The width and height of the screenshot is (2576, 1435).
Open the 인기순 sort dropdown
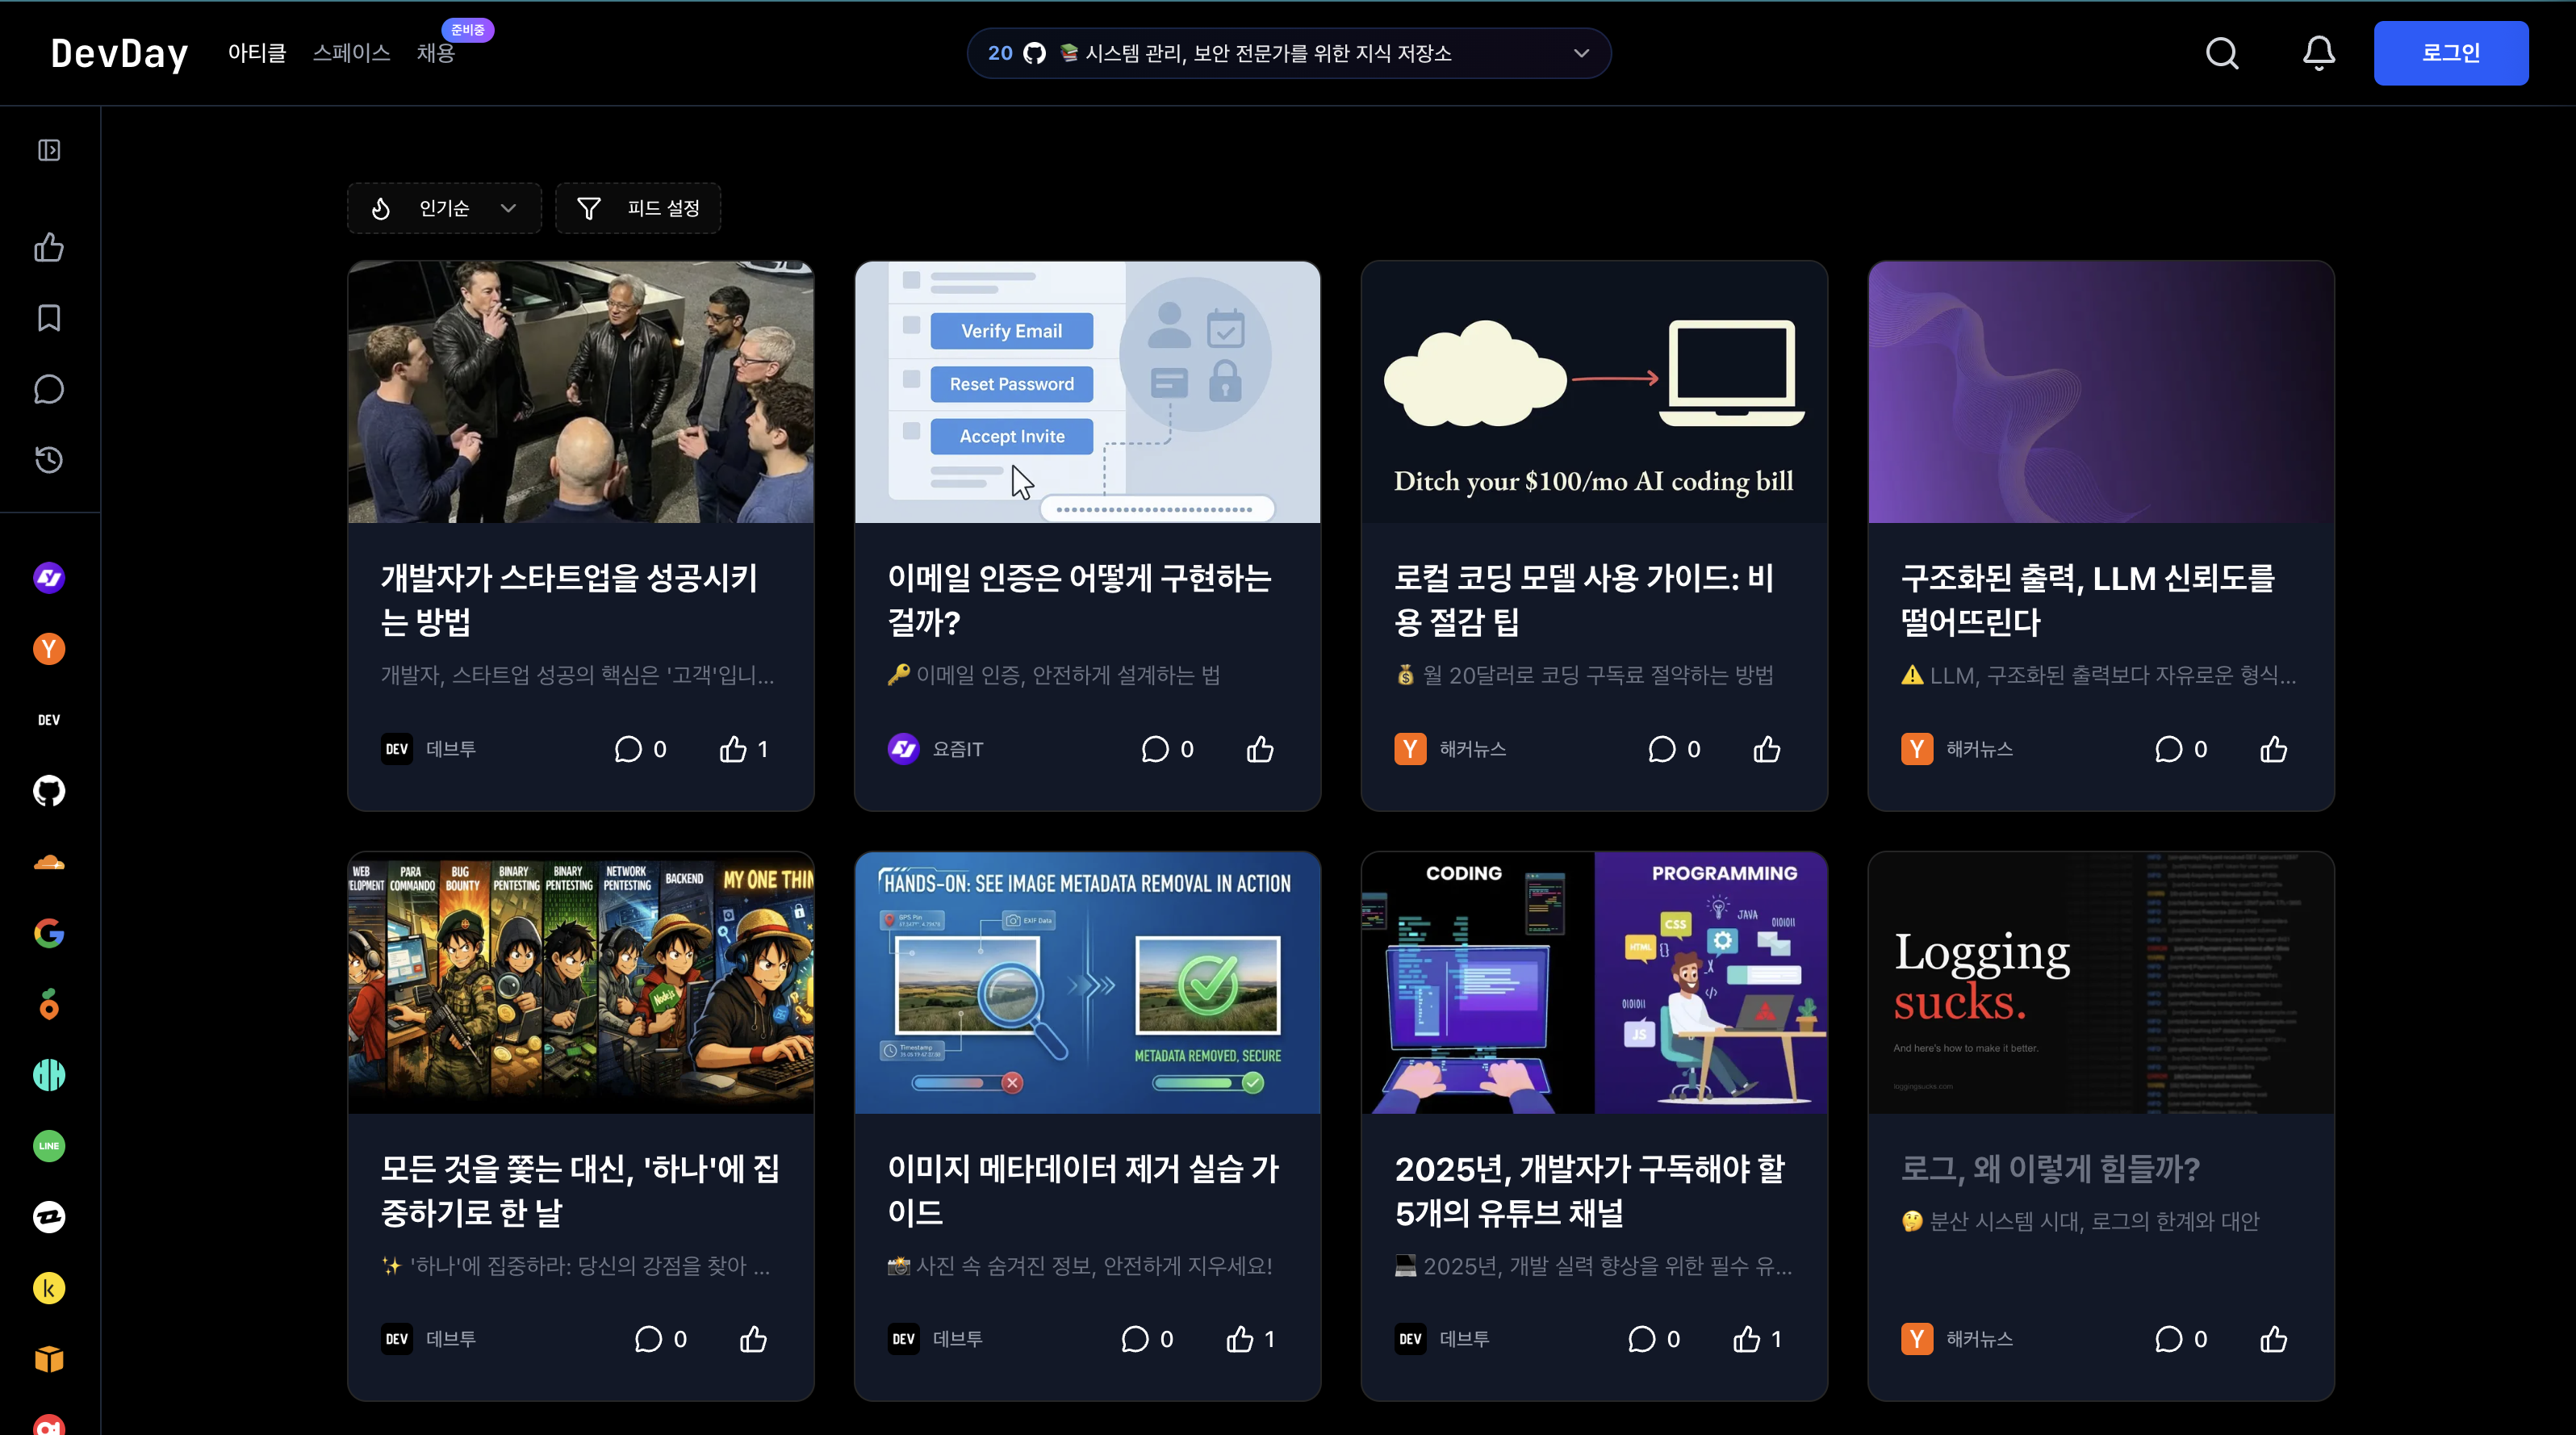[x=444, y=208]
